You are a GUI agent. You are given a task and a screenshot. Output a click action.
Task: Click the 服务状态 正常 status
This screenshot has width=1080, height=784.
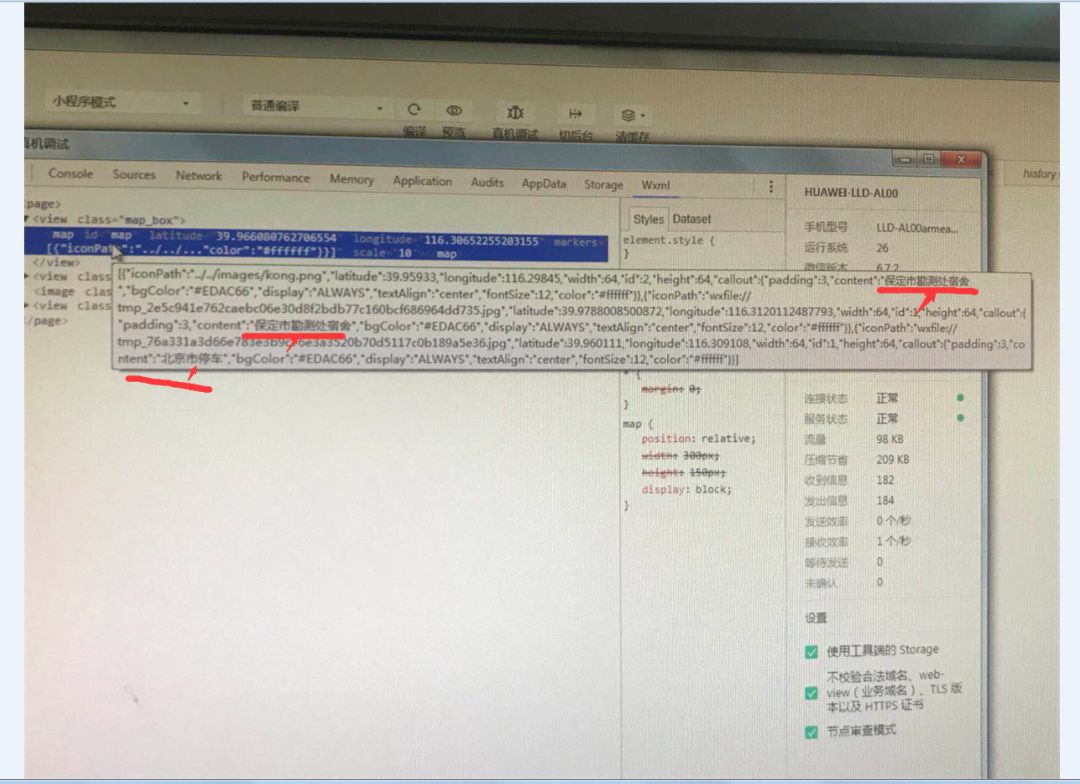point(886,419)
